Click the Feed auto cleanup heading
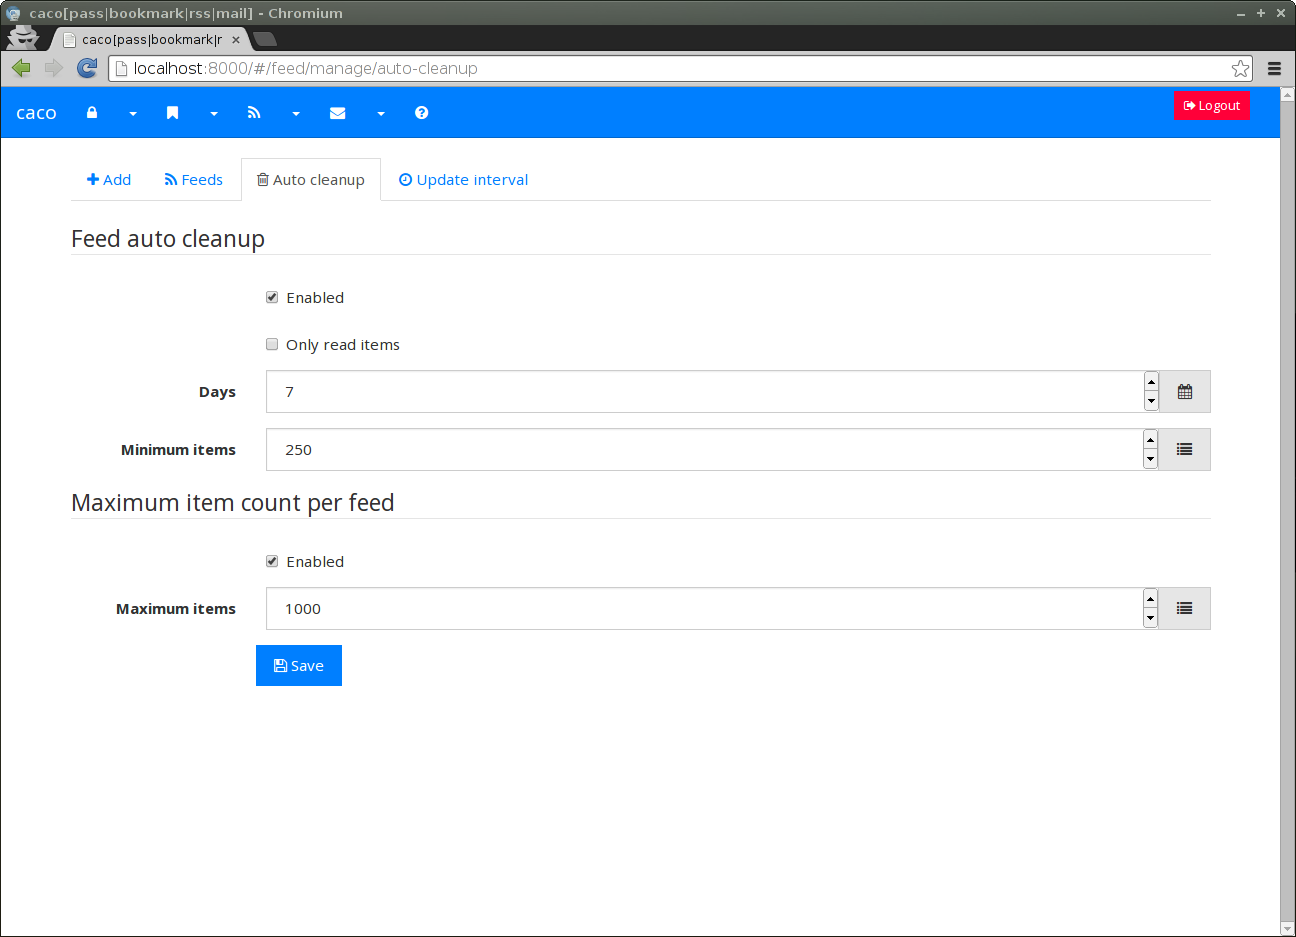The image size is (1296, 937). (x=168, y=239)
